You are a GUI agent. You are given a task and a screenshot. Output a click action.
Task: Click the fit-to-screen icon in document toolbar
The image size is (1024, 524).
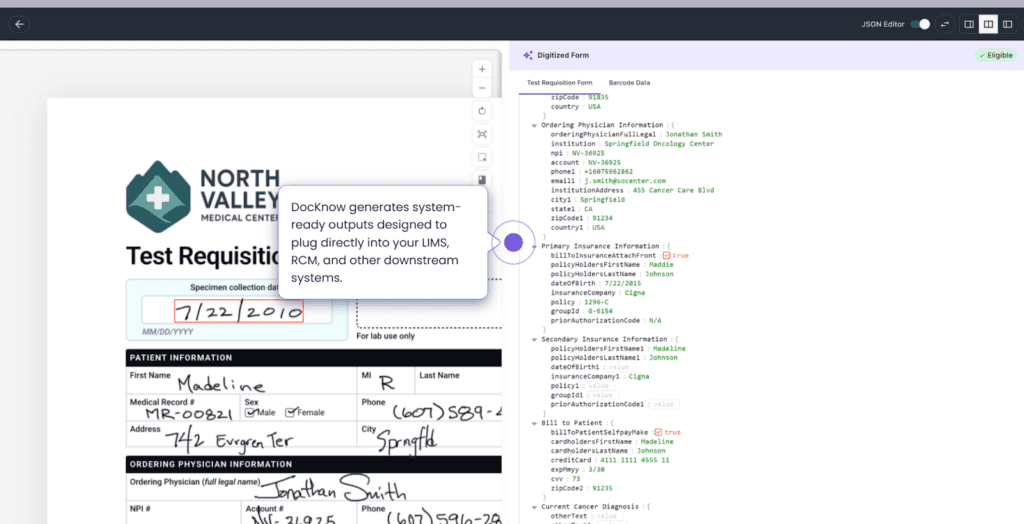[482, 134]
